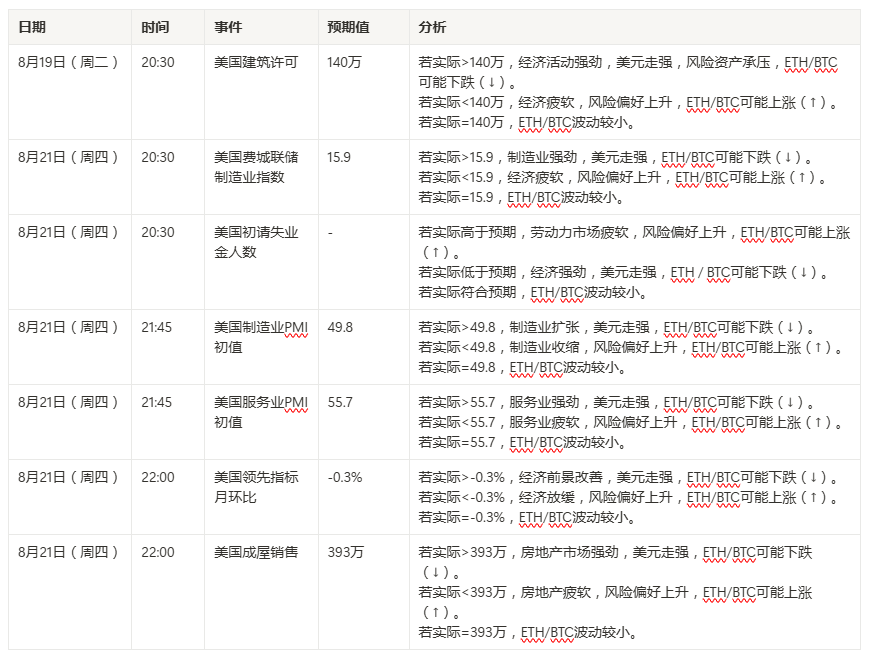Click the 分析 column header
This screenshot has width=874, height=656.
click(433, 27)
